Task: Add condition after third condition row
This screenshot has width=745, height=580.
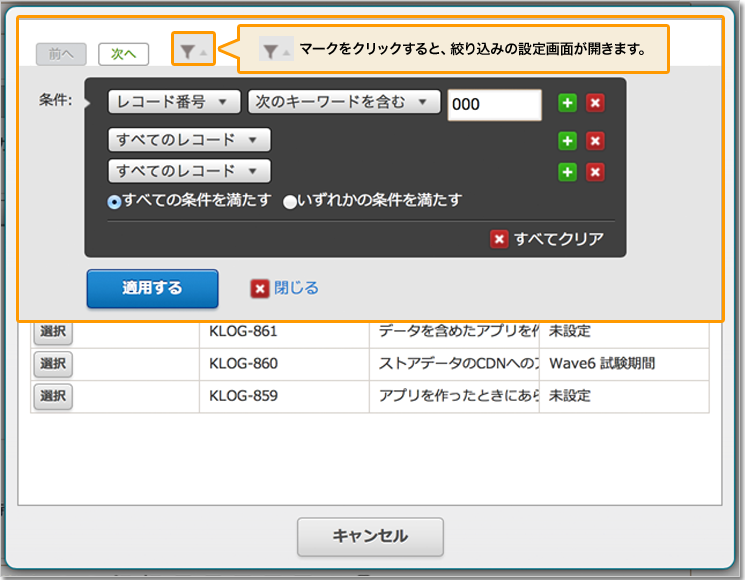Action: click(567, 172)
